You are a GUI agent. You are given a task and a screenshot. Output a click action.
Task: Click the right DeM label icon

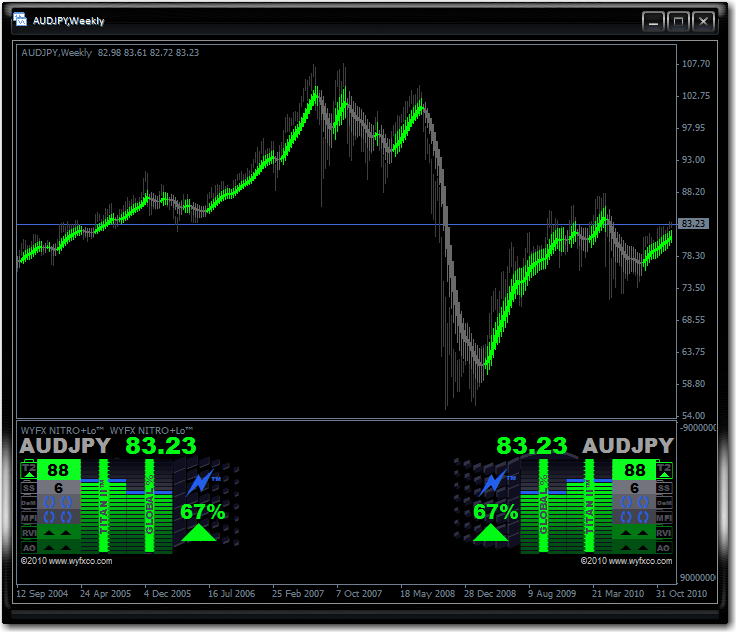pos(664,503)
